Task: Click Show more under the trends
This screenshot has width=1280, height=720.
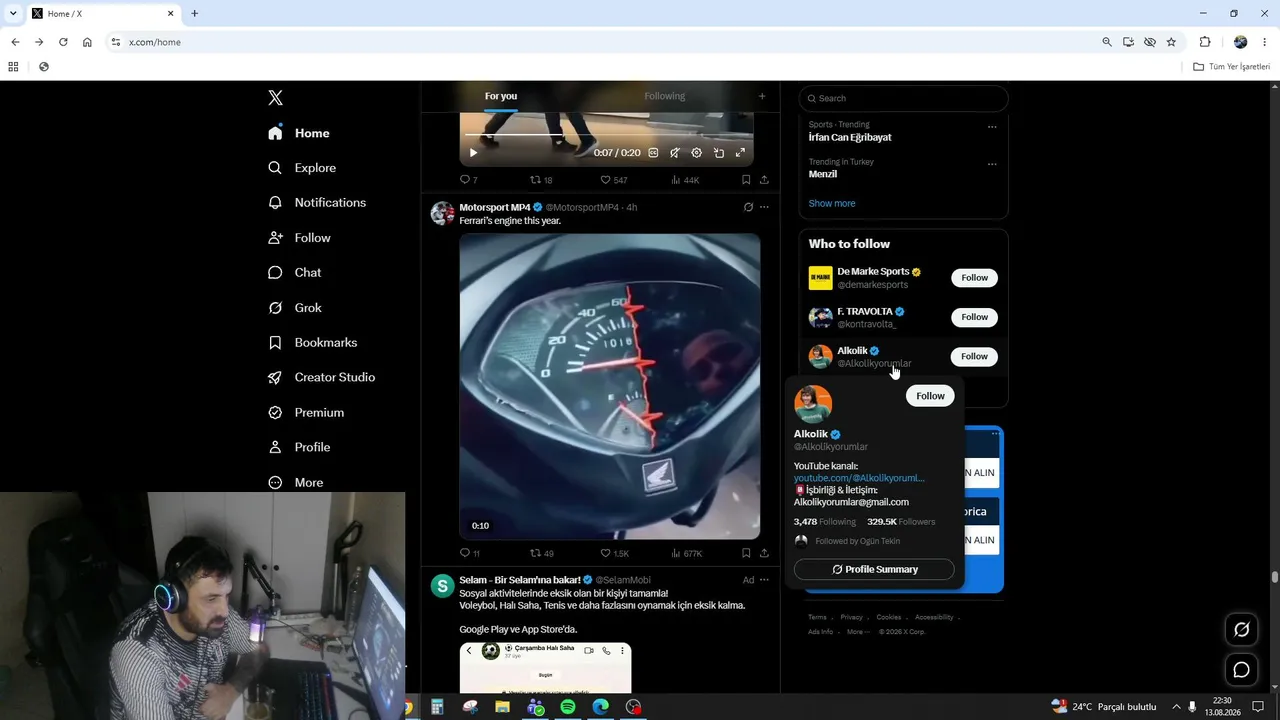Action: point(832,203)
